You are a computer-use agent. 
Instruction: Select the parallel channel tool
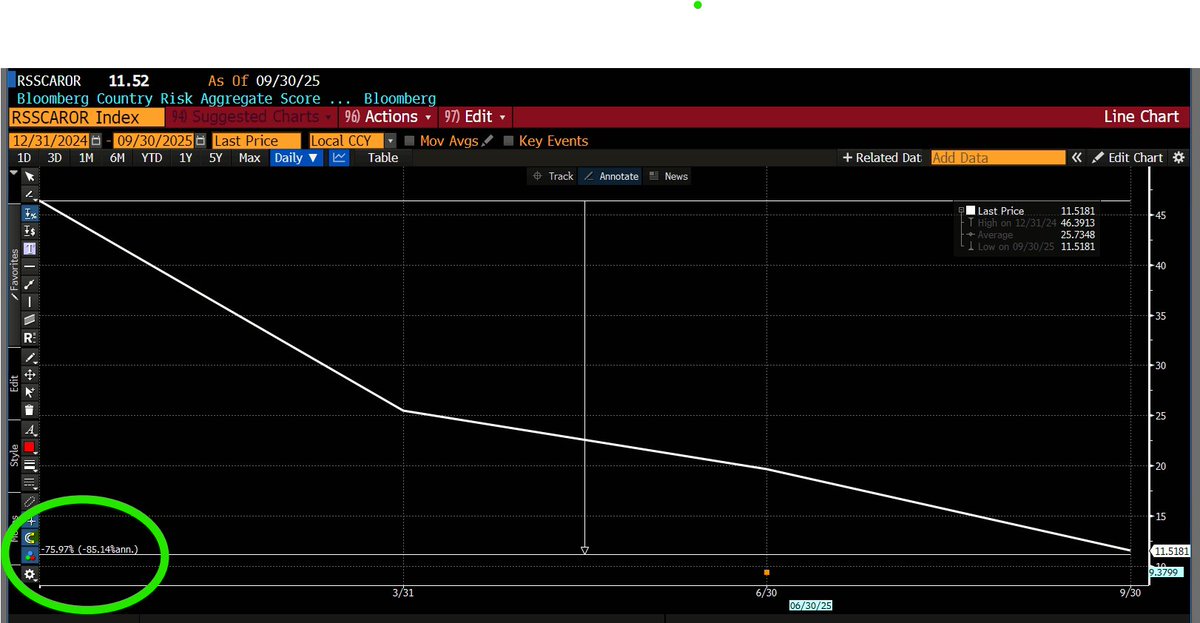[30, 318]
